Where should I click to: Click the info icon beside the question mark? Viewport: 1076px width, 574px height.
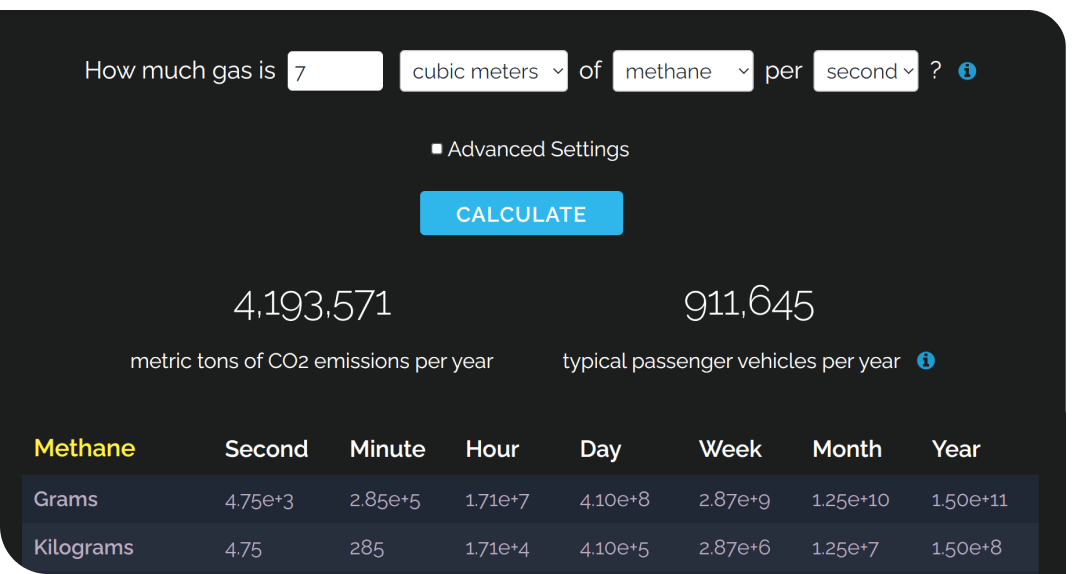[967, 71]
